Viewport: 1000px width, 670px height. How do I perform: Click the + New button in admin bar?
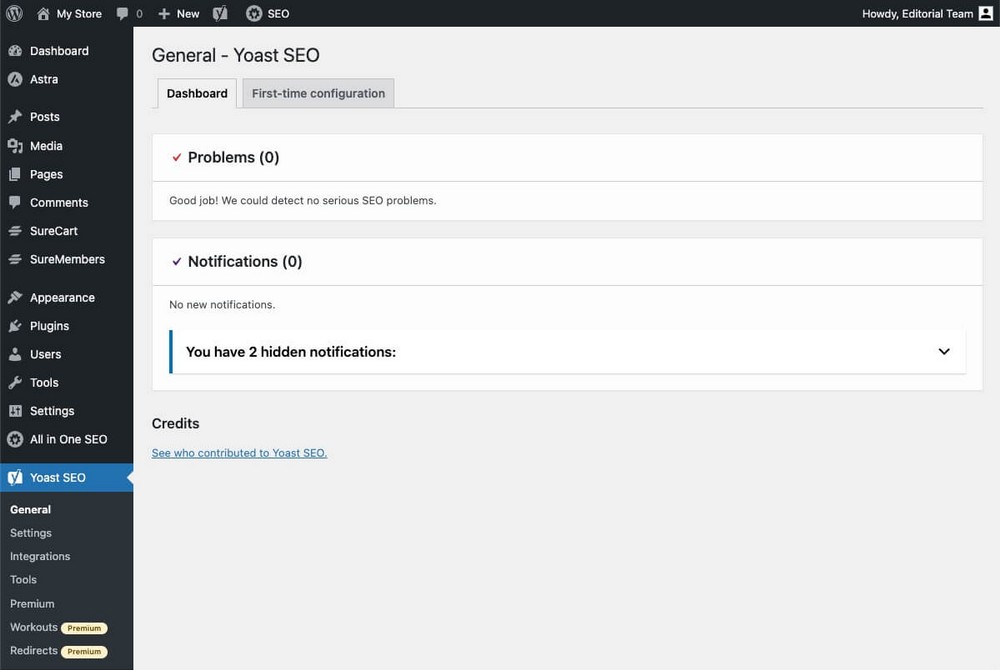pyautogui.click(x=179, y=14)
